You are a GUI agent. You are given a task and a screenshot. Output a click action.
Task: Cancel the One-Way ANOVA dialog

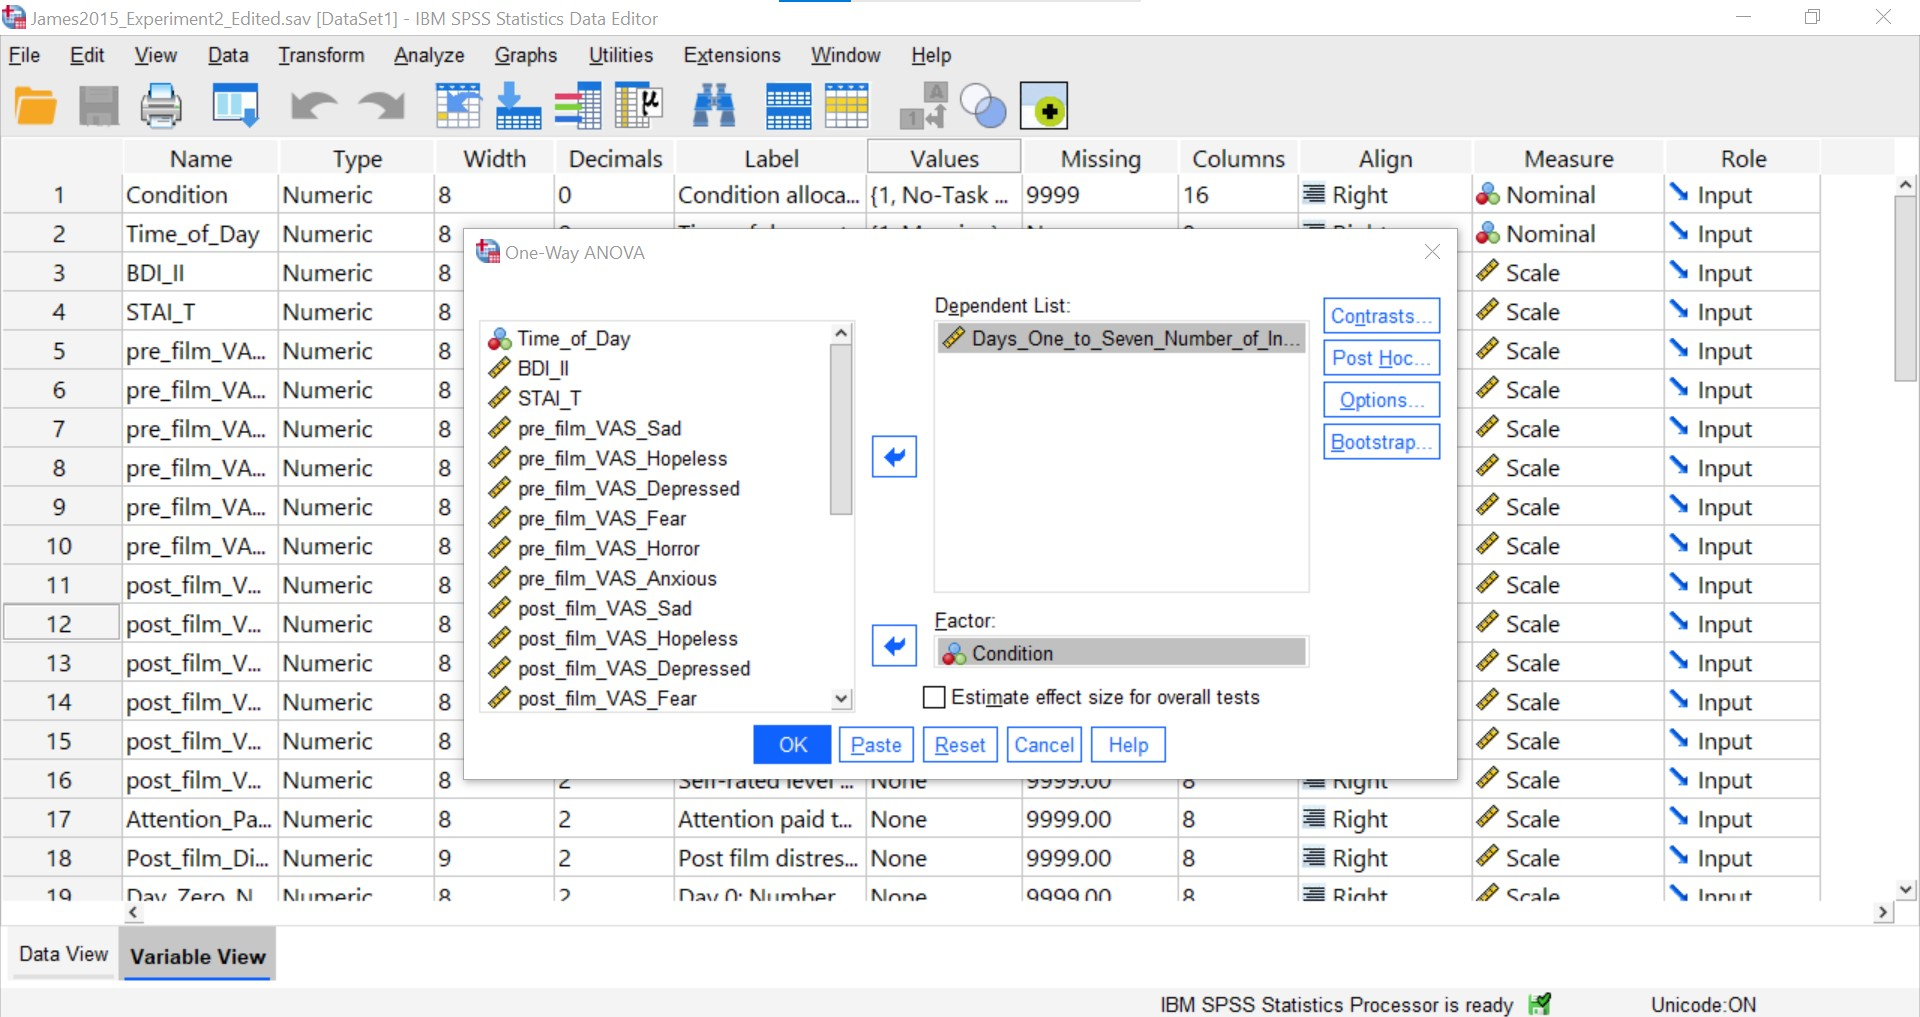point(1044,745)
